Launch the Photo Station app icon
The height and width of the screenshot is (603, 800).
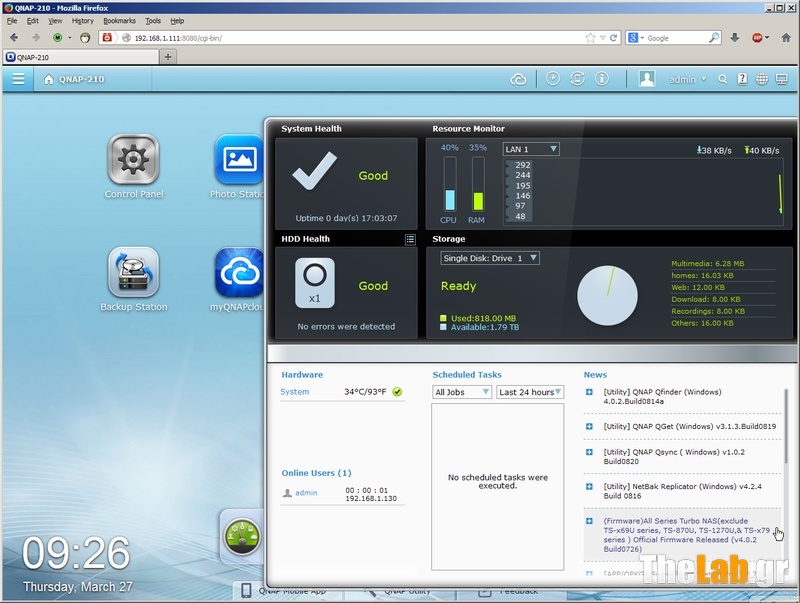point(239,166)
